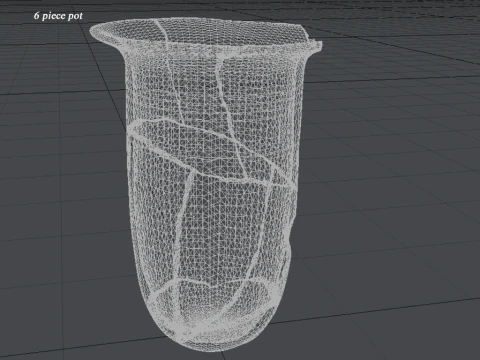This screenshot has height=360, width=480.
Task: Click the "6 piece pot" label text
Action: point(58,16)
